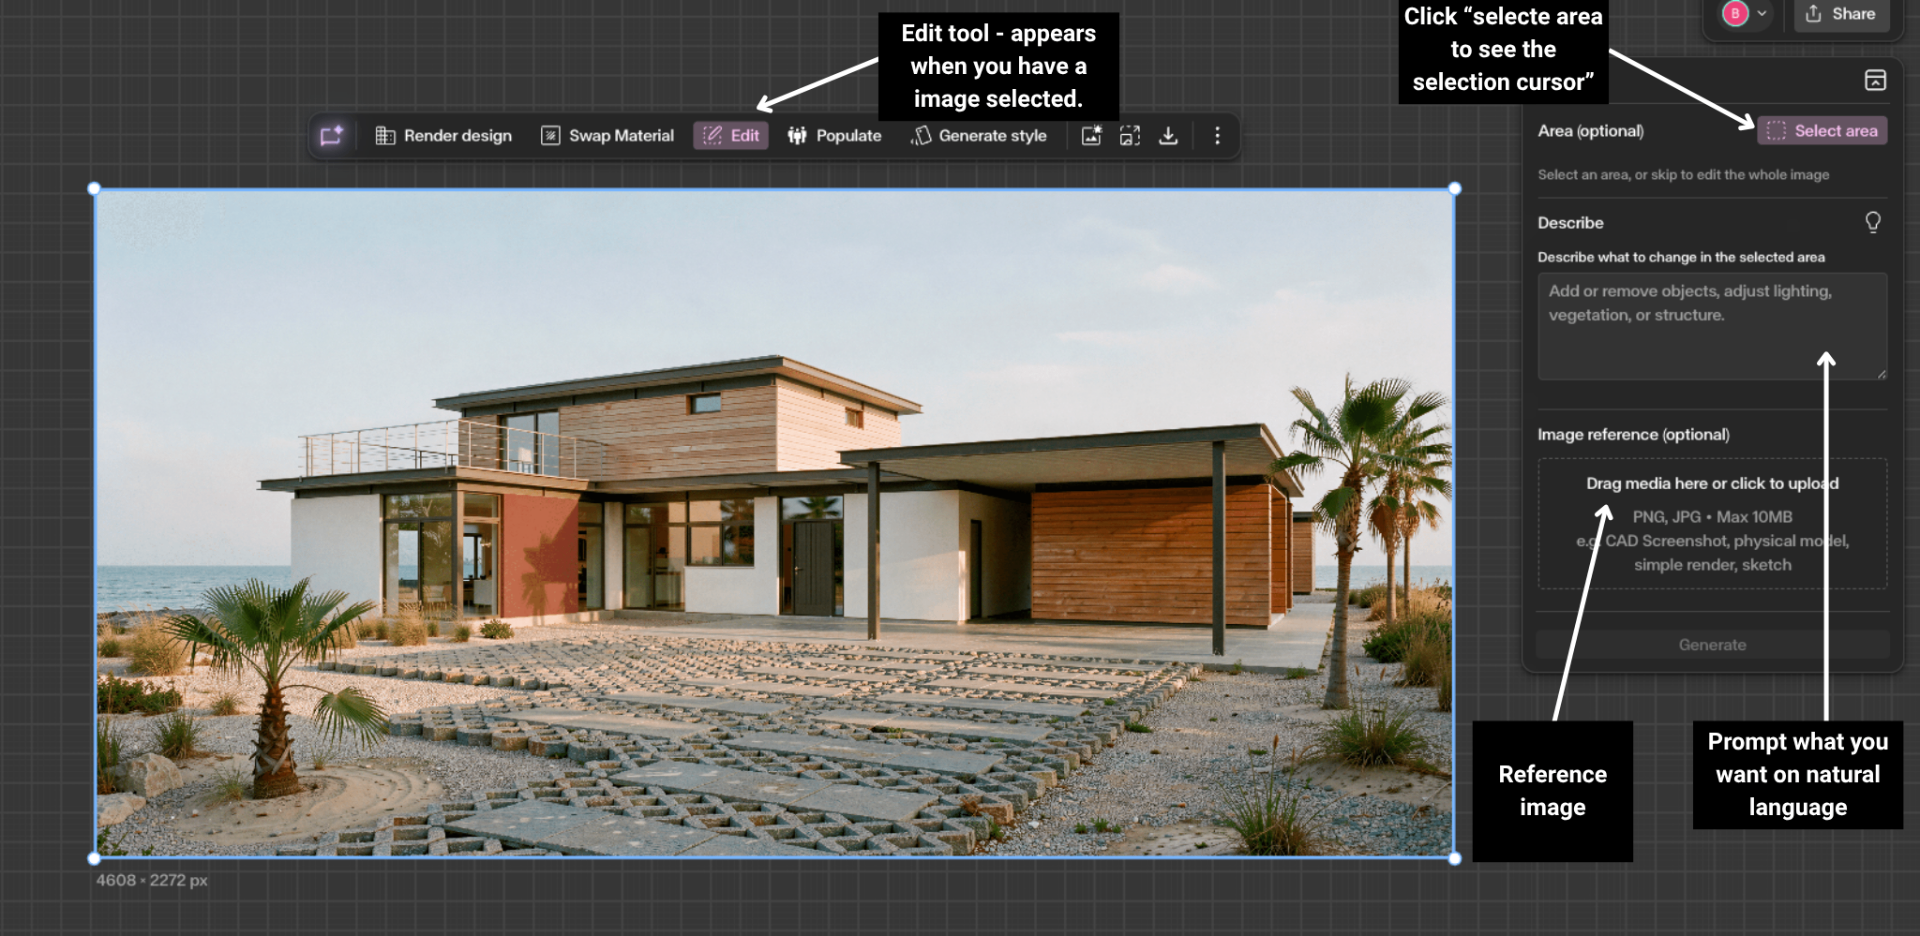Click the top-right image resize handle
Image resolution: width=1920 pixels, height=936 pixels.
pyautogui.click(x=1455, y=188)
